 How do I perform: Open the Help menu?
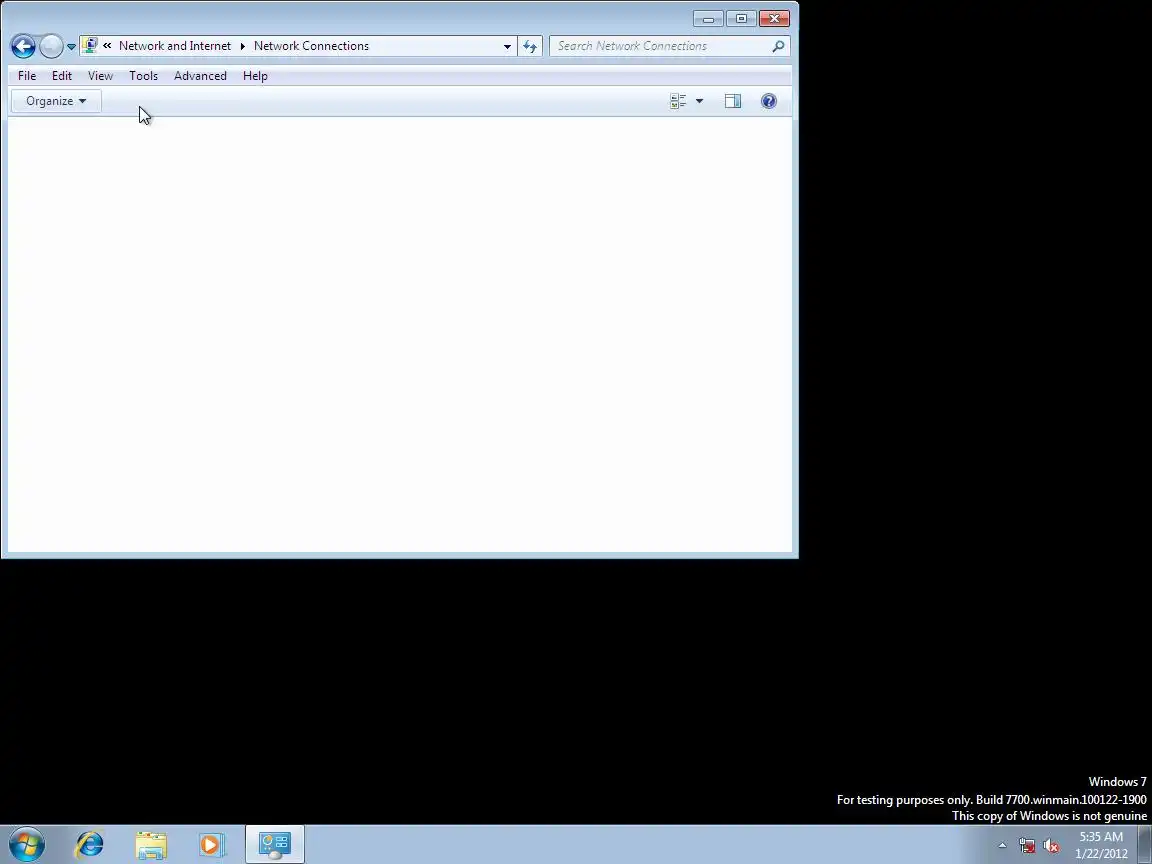(x=255, y=76)
